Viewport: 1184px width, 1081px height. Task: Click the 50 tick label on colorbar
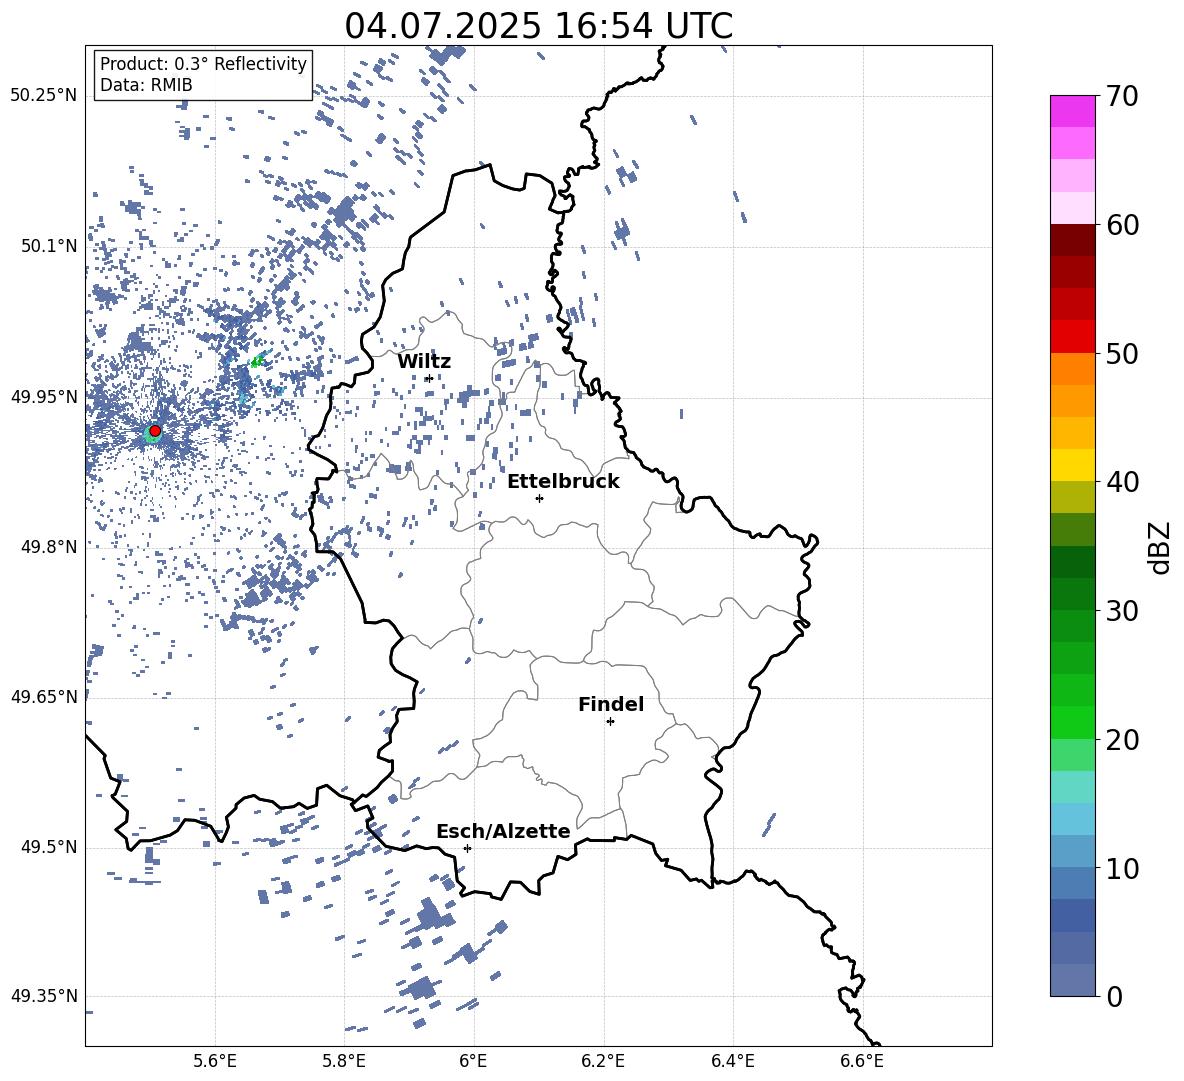[1121, 353]
